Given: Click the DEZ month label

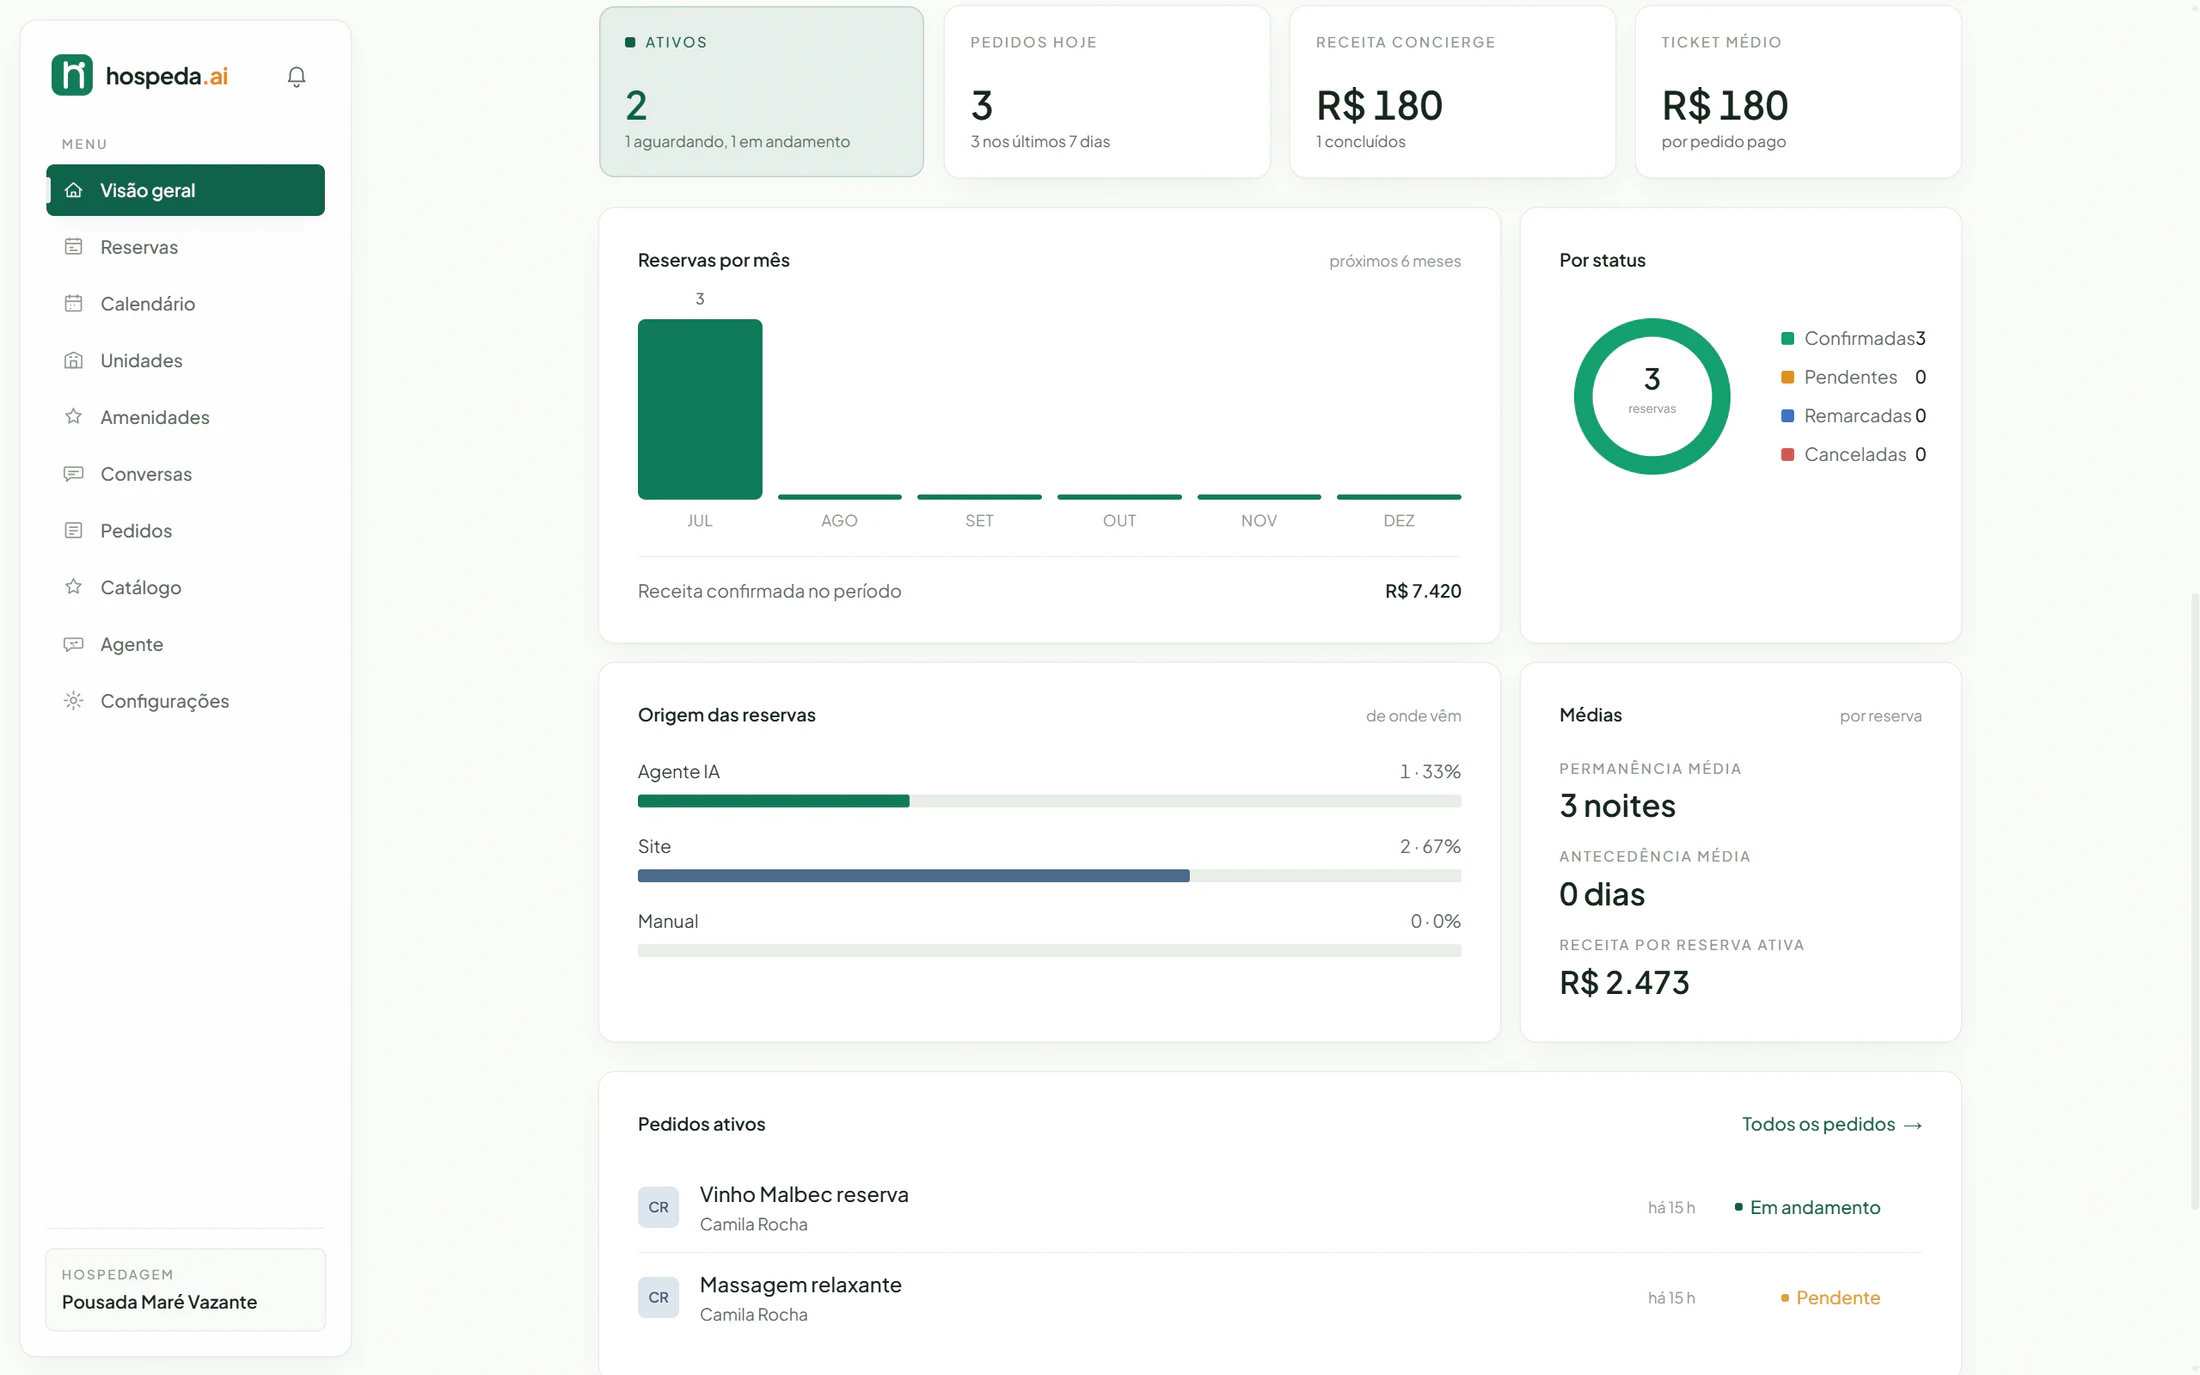Looking at the screenshot, I should (1398, 520).
